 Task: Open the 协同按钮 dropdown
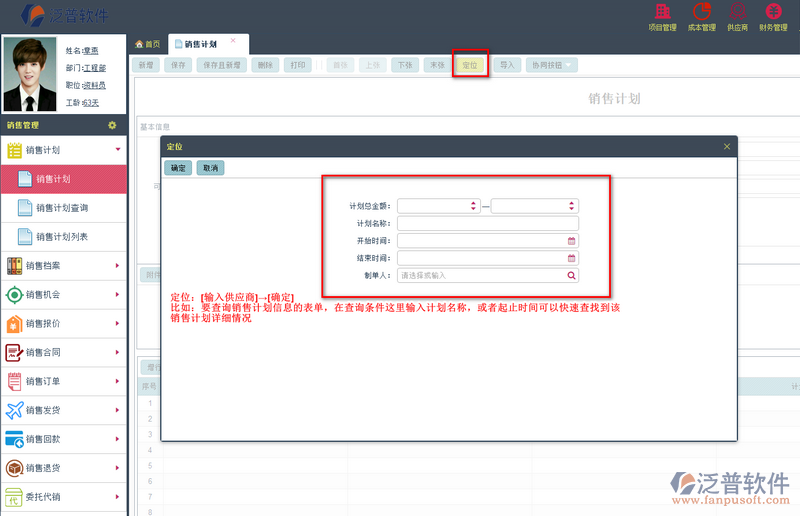(553, 65)
